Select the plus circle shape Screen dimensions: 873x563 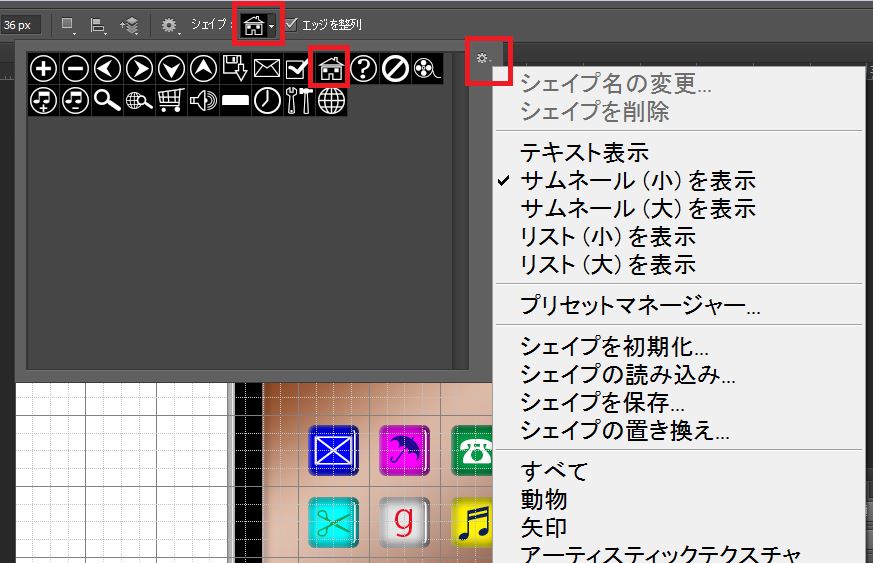43,69
